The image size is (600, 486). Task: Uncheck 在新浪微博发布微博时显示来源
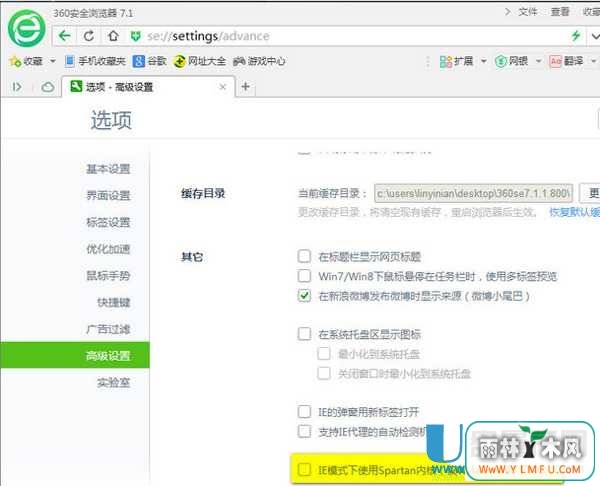coord(304,295)
